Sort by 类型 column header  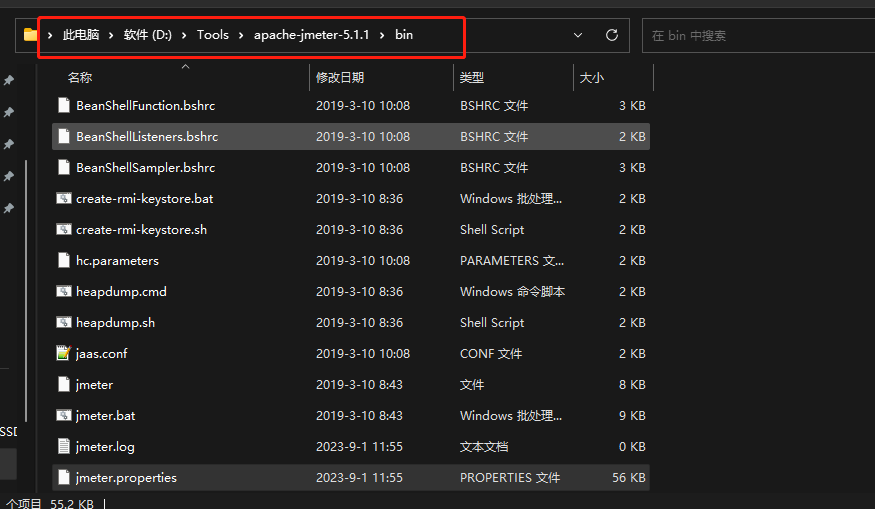472,78
